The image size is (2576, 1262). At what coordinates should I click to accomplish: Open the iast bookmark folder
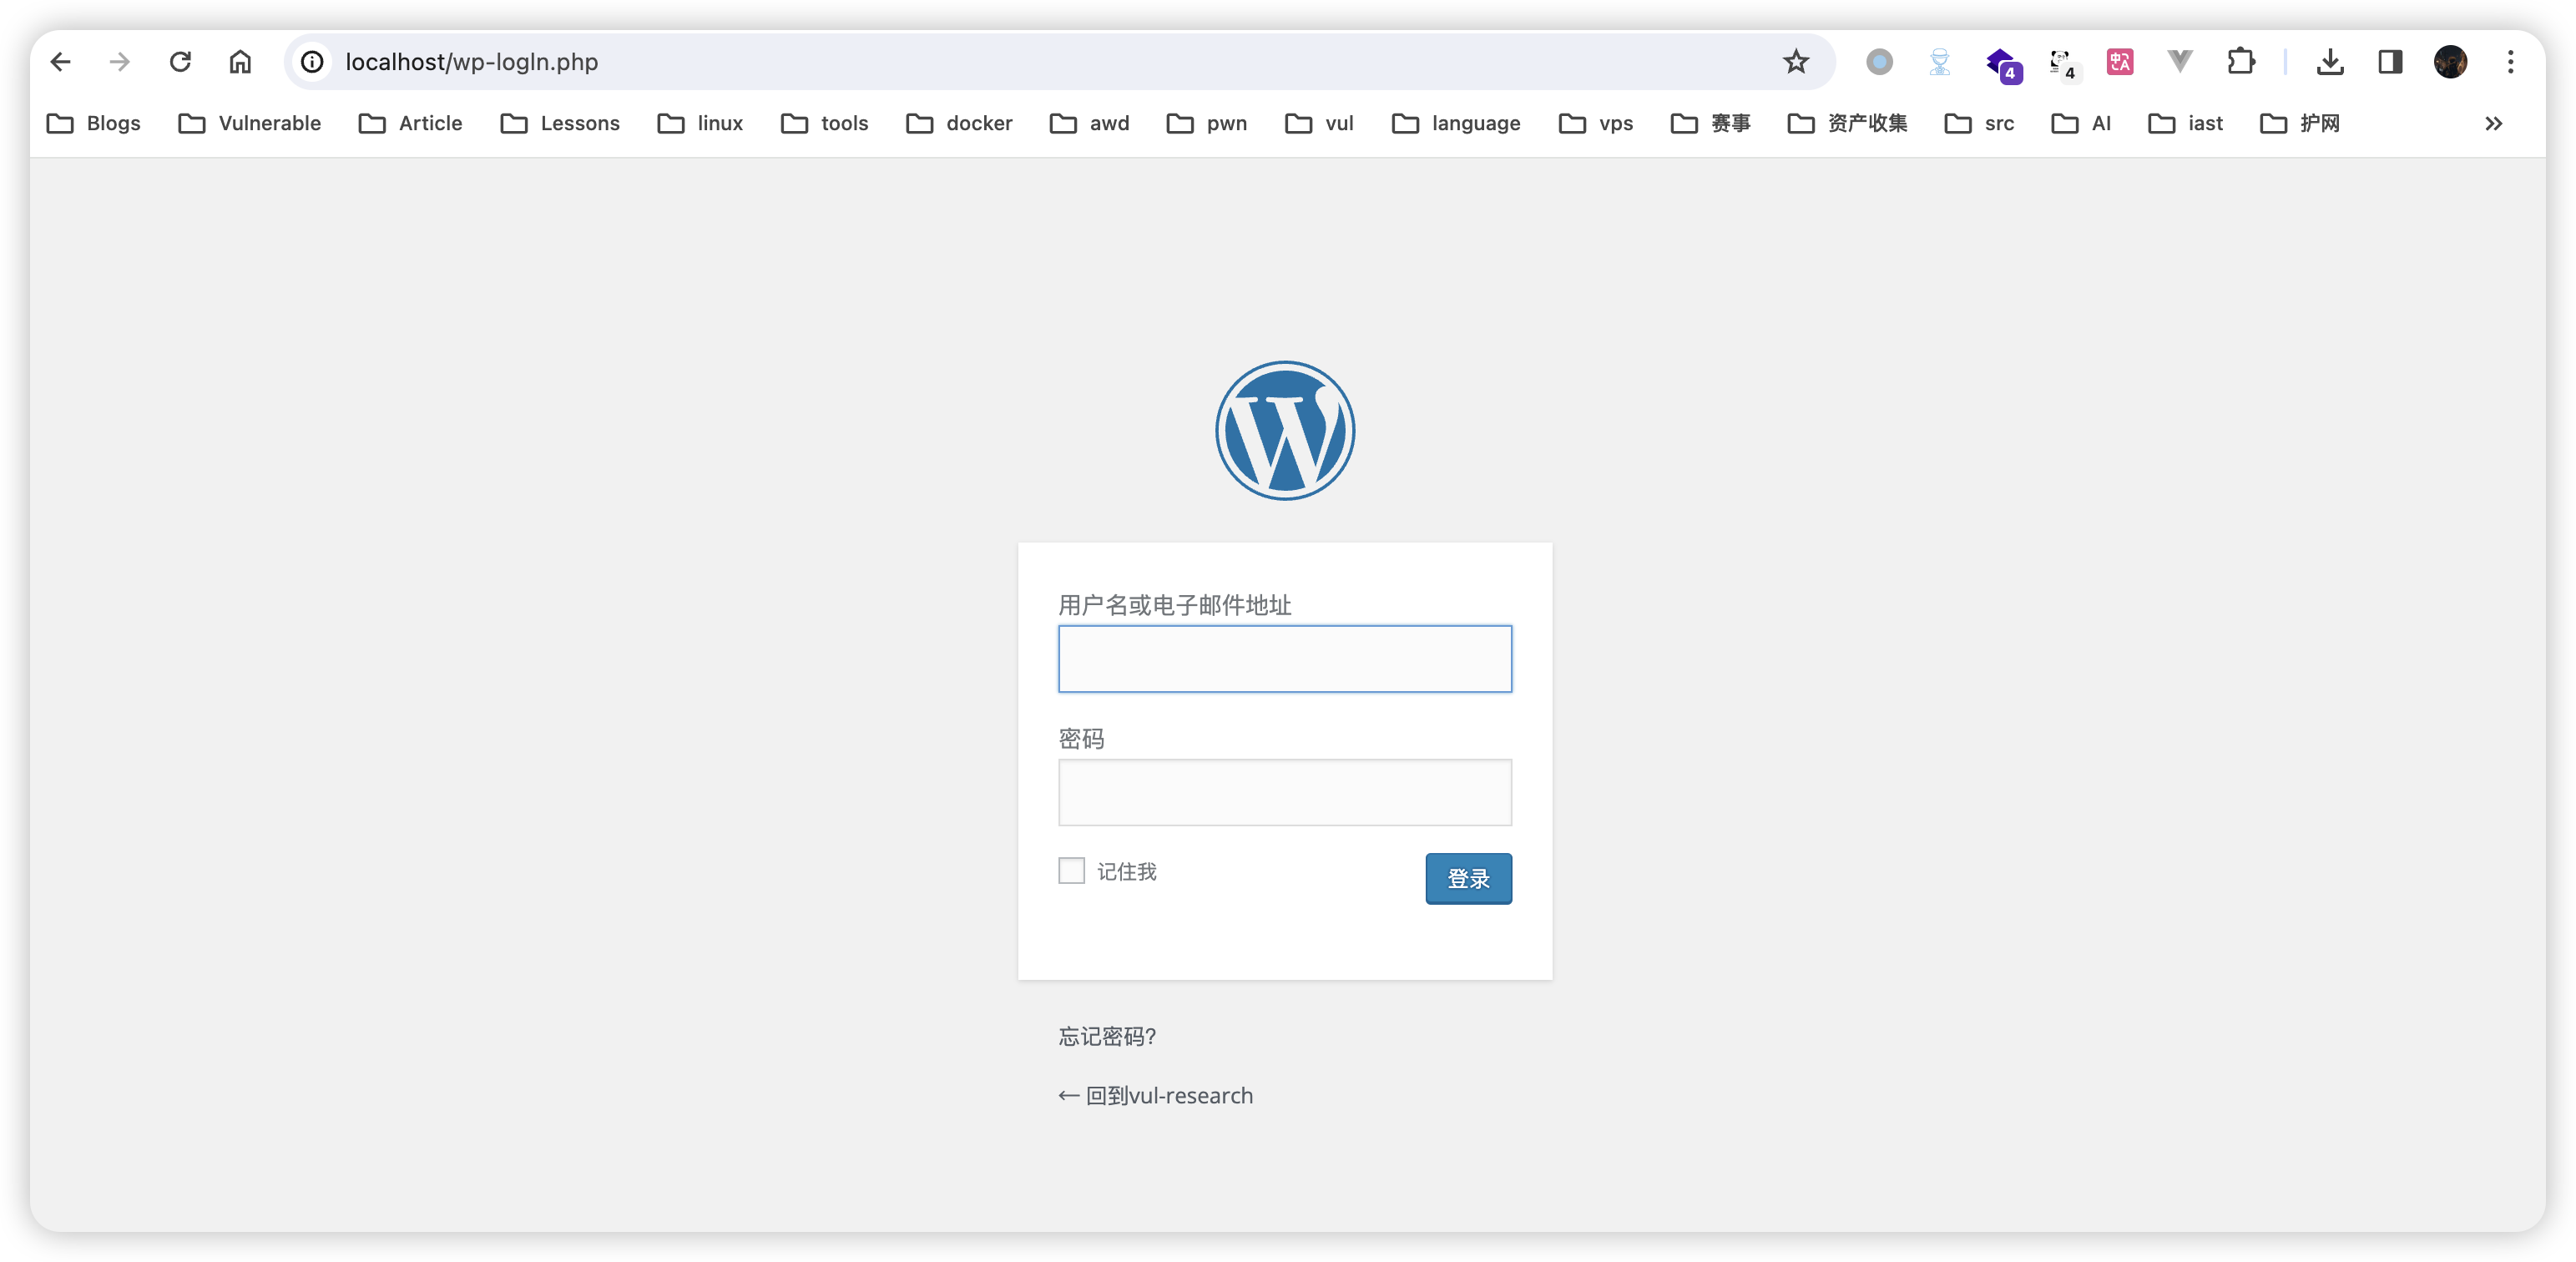[2186, 124]
